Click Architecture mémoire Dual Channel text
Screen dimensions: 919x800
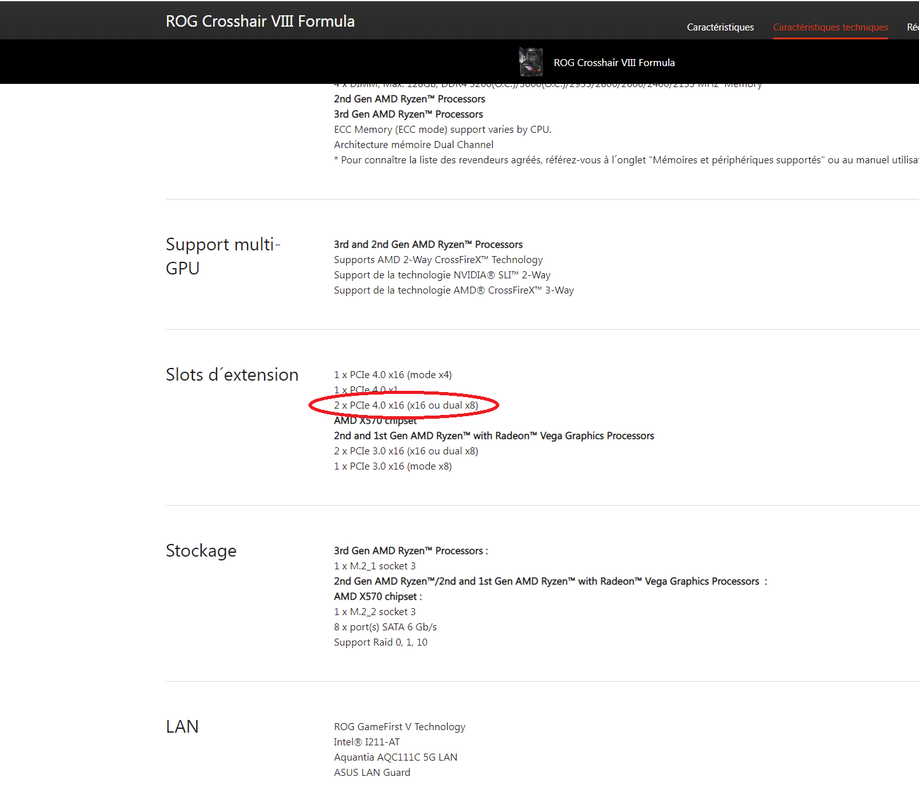tap(413, 145)
